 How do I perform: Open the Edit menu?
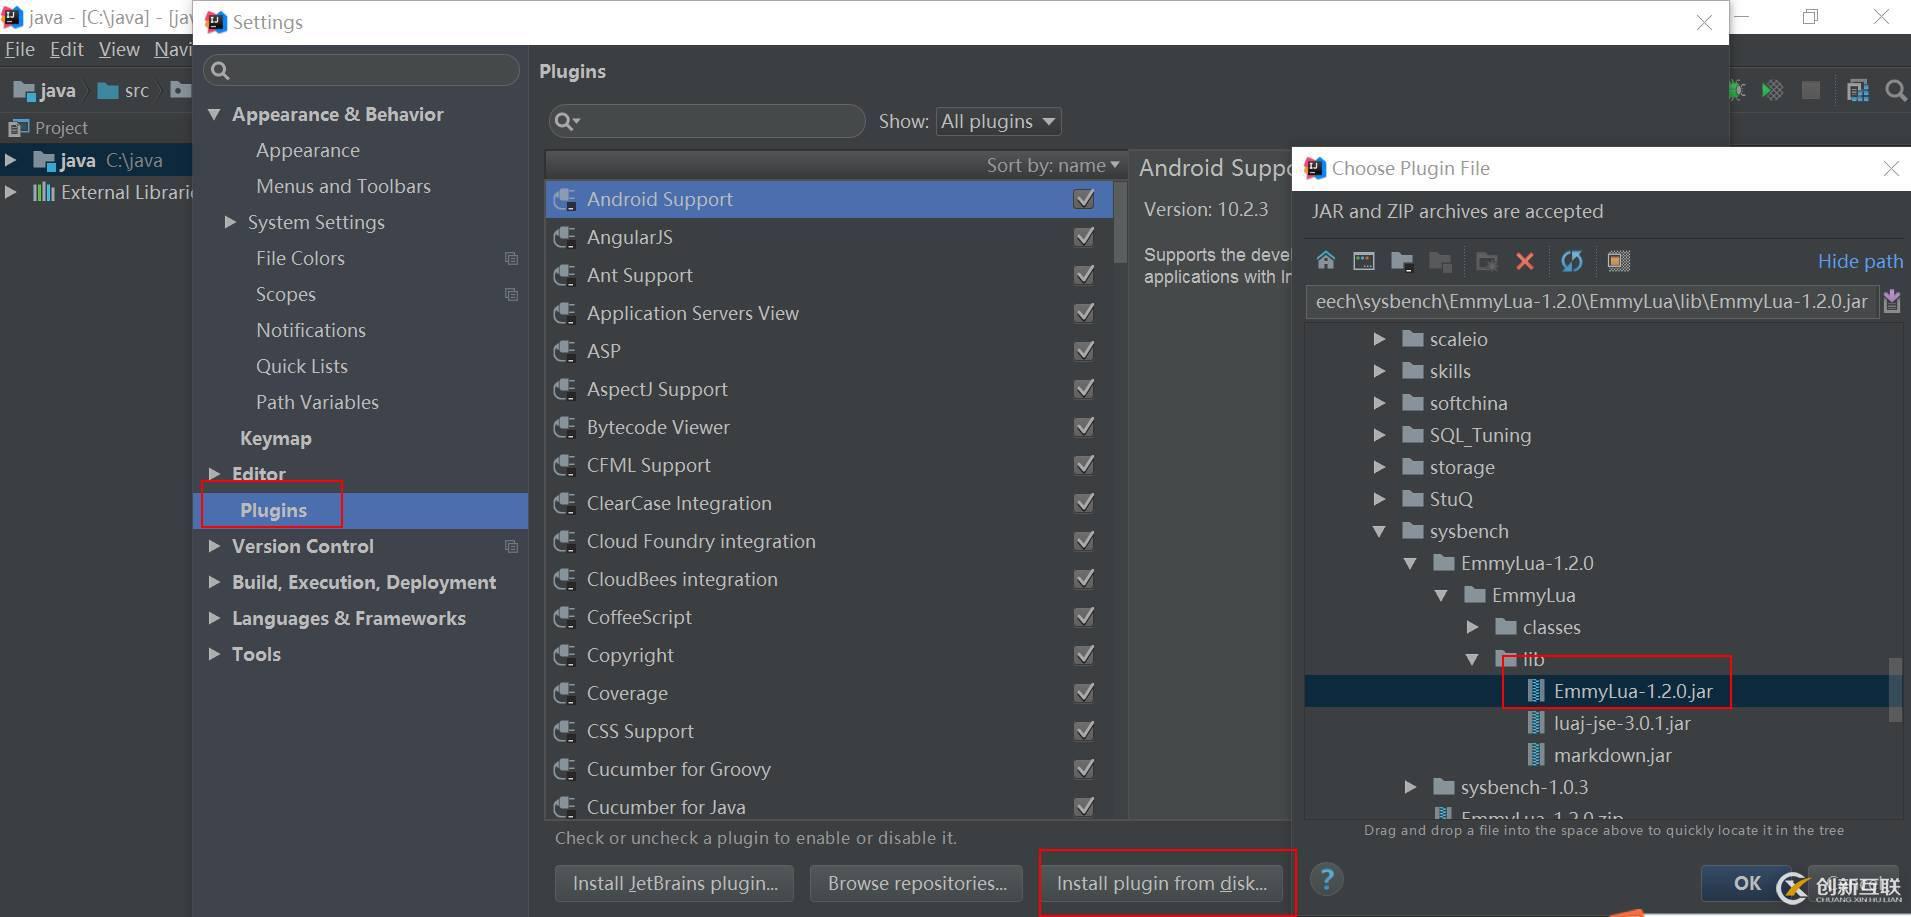pyautogui.click(x=66, y=49)
